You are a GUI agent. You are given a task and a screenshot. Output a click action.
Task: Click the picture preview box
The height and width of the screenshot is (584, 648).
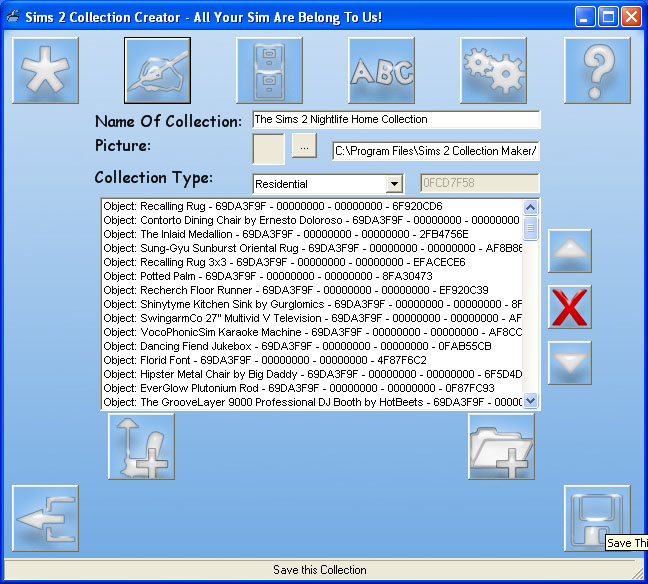269,149
